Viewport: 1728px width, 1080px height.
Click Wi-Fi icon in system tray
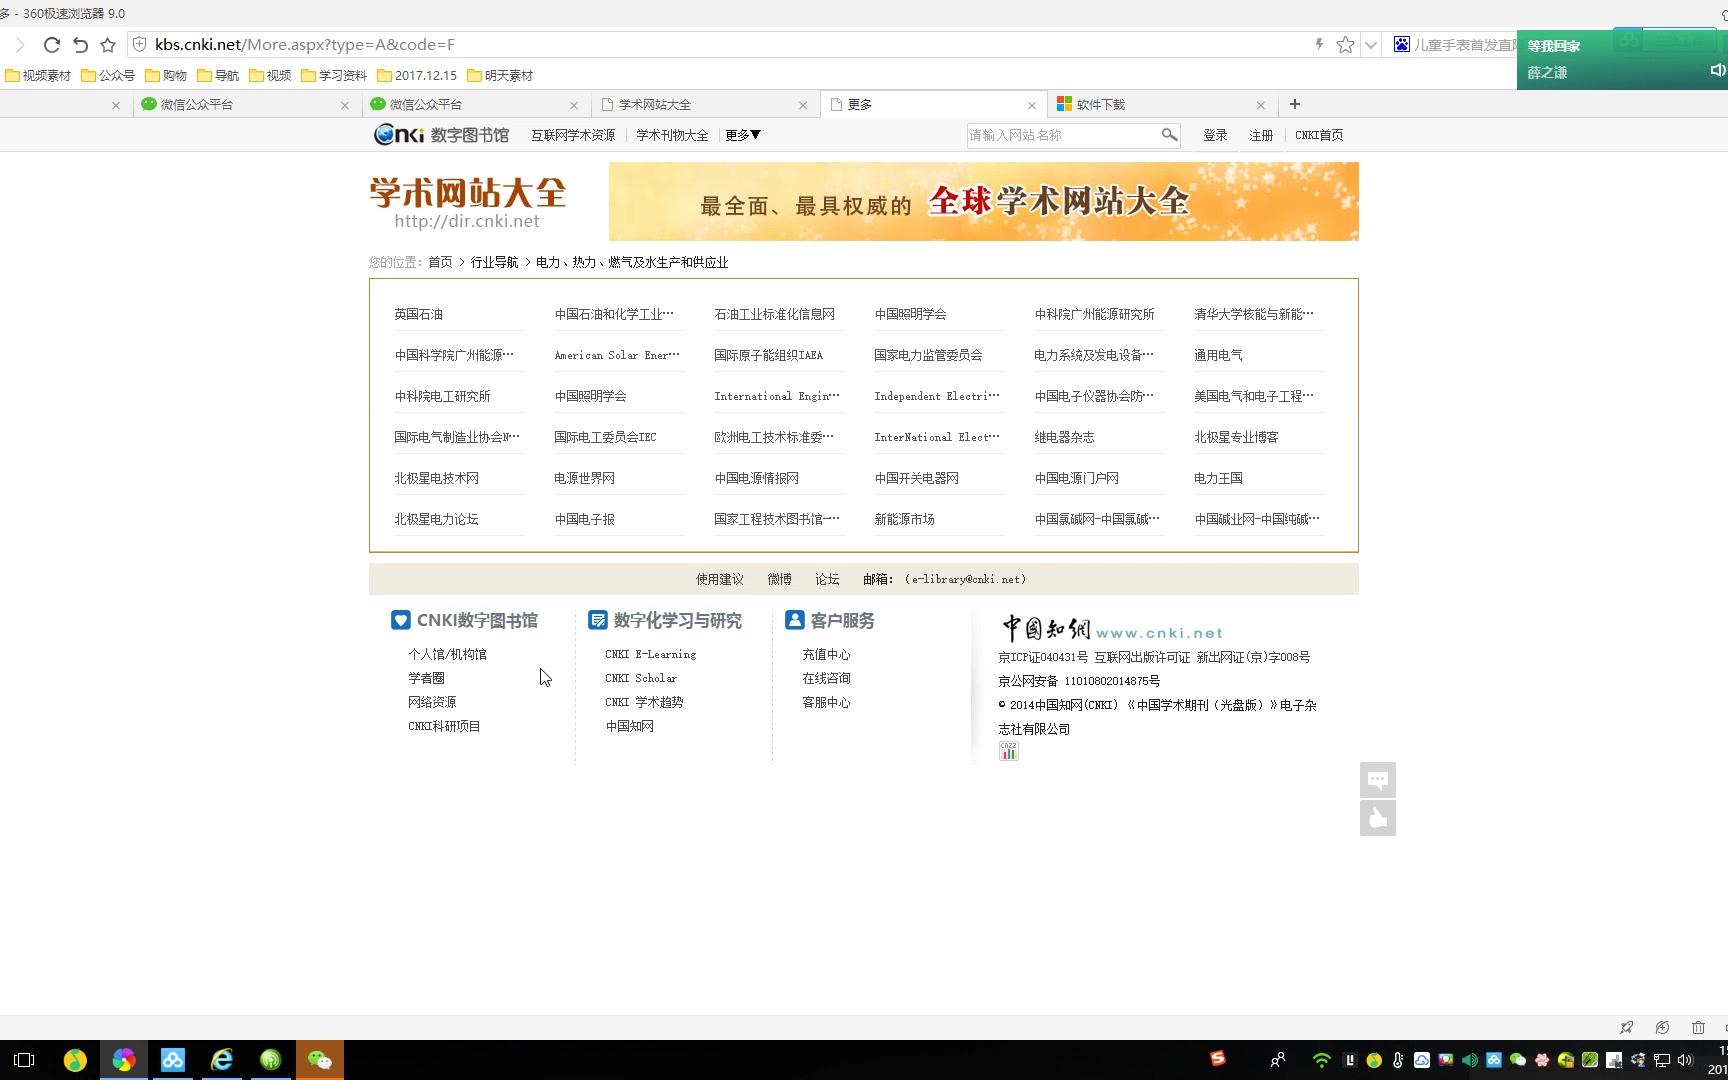pyautogui.click(x=1321, y=1060)
